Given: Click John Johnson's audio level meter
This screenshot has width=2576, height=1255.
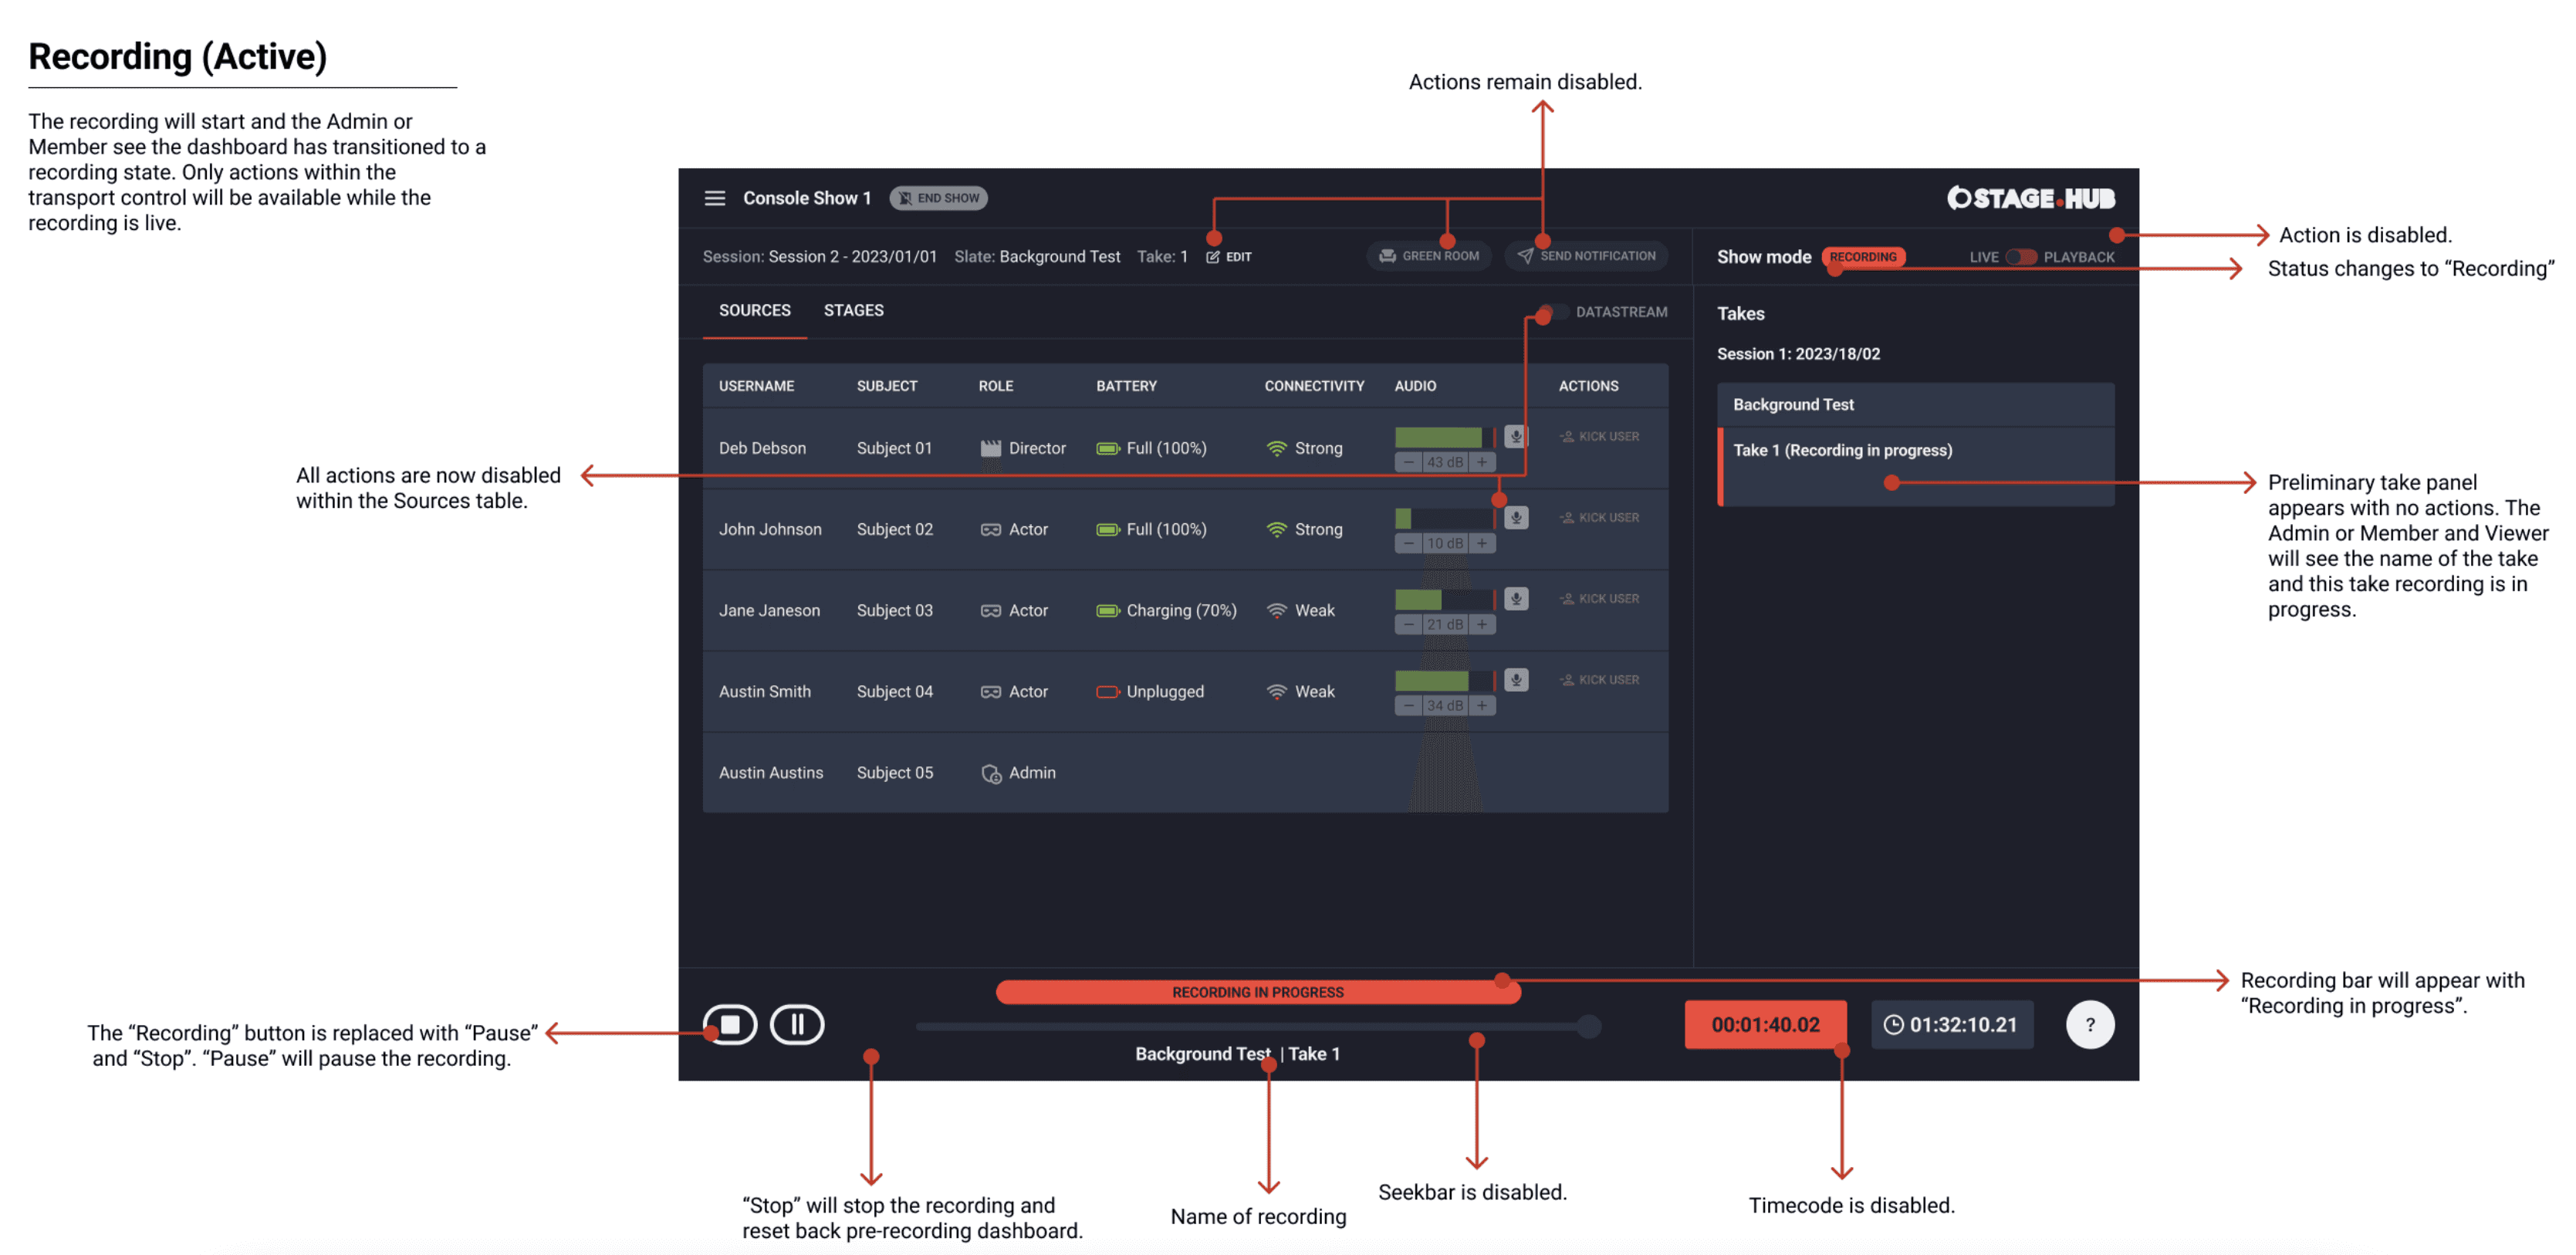Looking at the screenshot, I should coord(1445,518).
